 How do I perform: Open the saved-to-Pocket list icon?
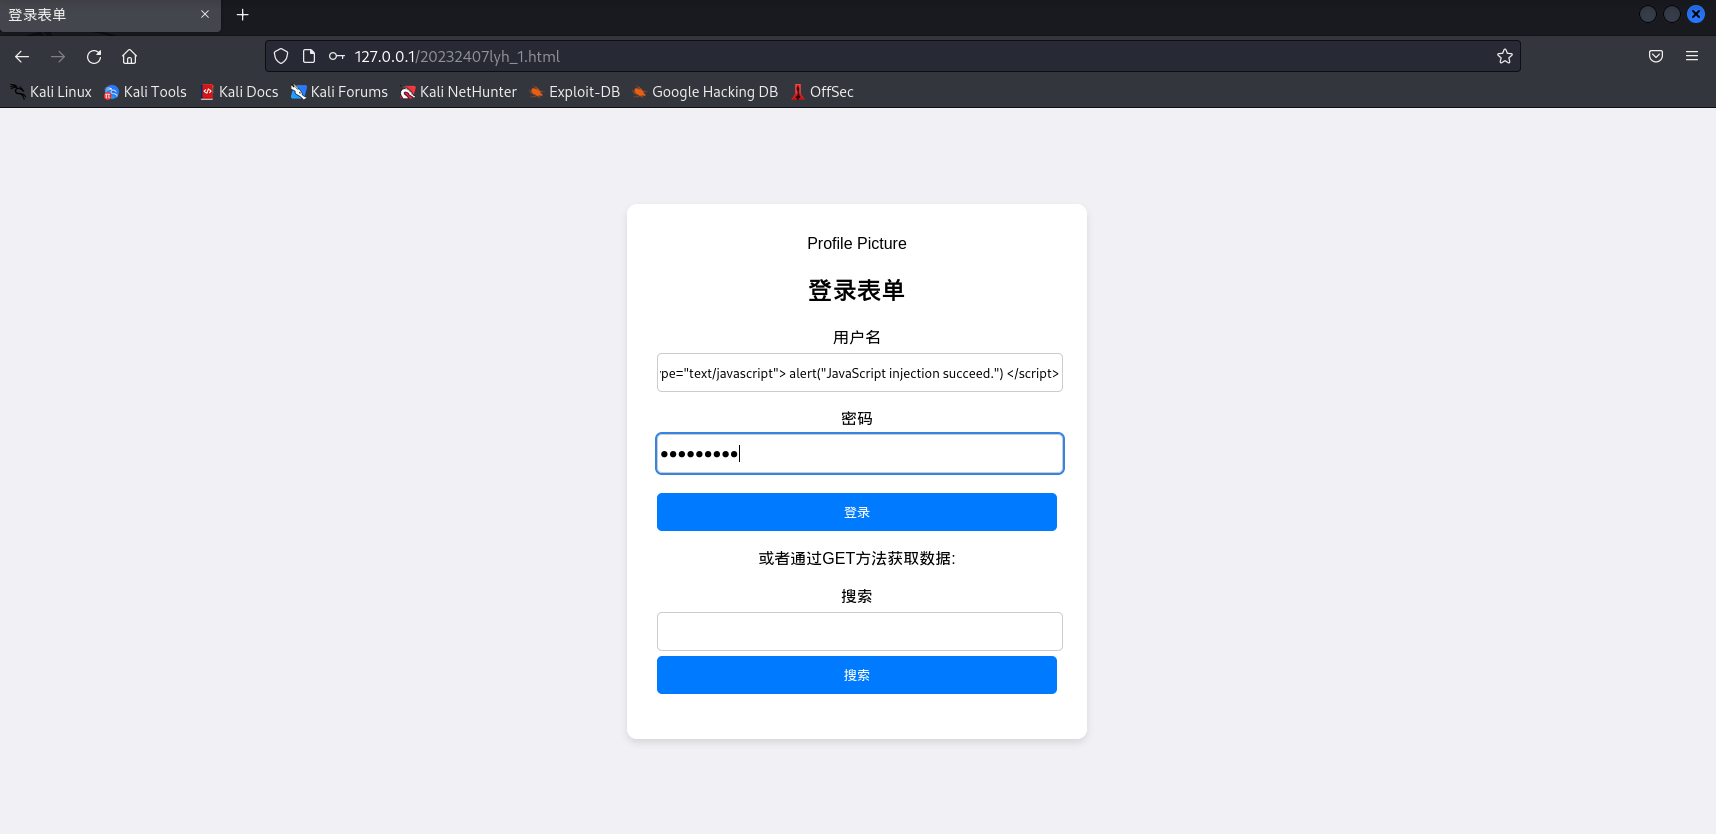pyautogui.click(x=1656, y=57)
